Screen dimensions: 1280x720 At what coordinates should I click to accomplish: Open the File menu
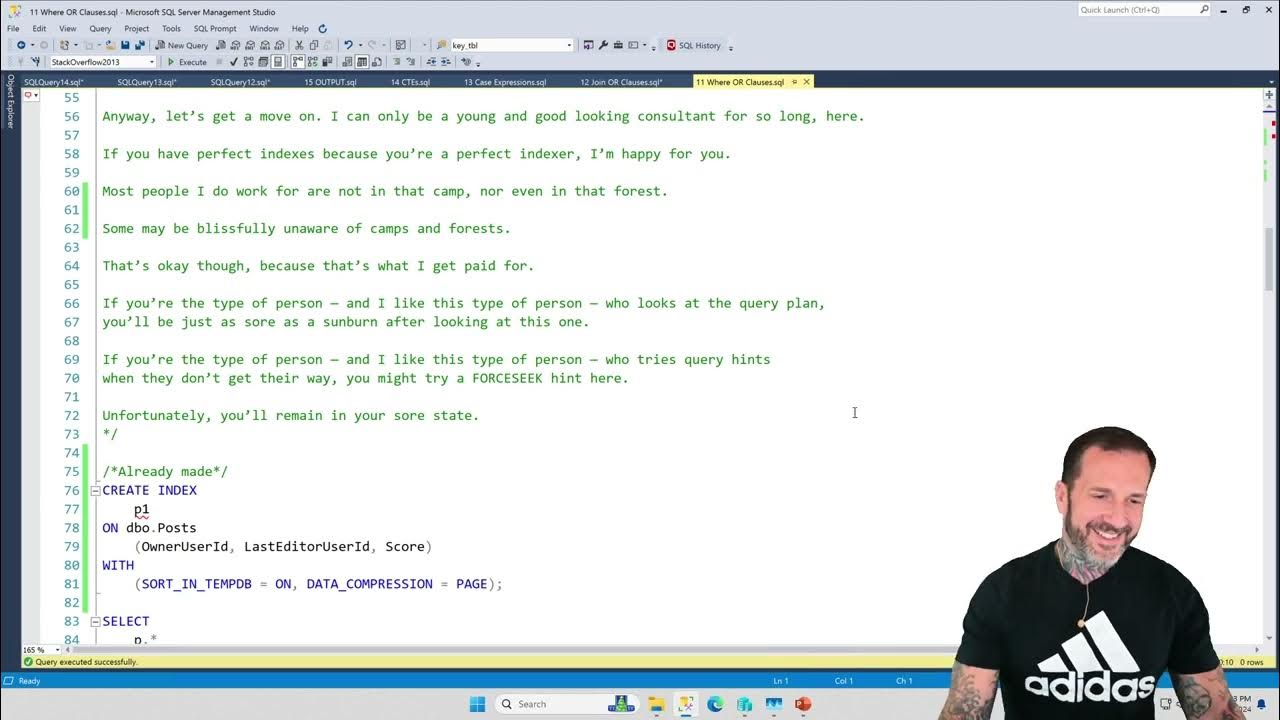(13, 29)
